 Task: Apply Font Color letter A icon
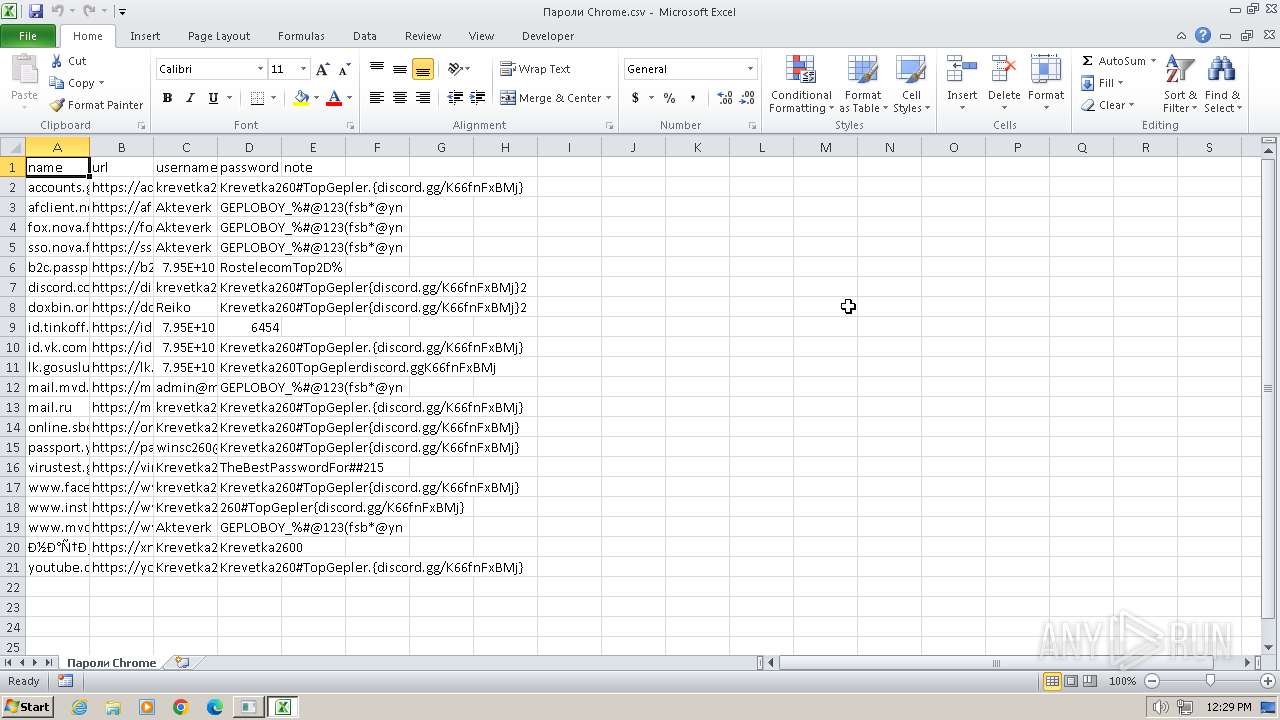(334, 98)
